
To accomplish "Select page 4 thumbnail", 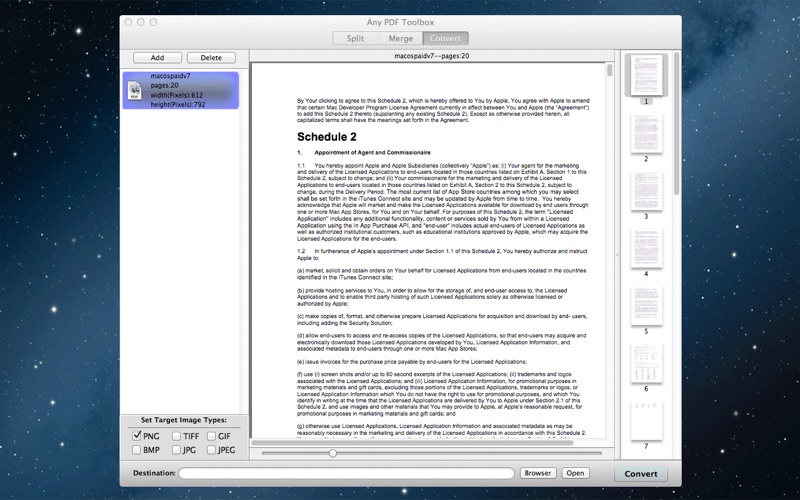I will point(646,248).
